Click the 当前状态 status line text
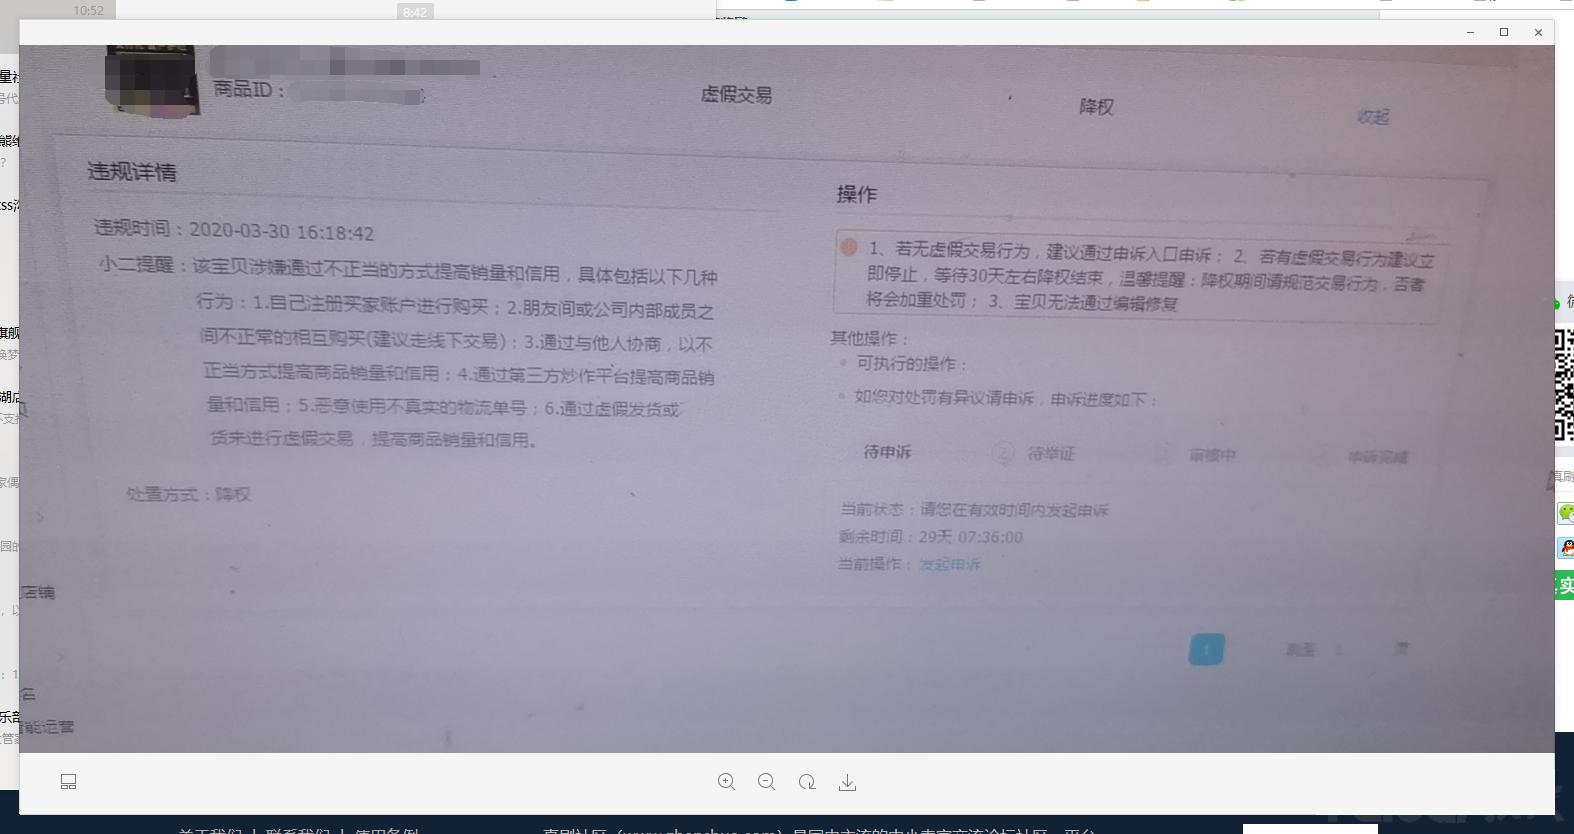Screen dimensions: 1574x834 pos(974,510)
